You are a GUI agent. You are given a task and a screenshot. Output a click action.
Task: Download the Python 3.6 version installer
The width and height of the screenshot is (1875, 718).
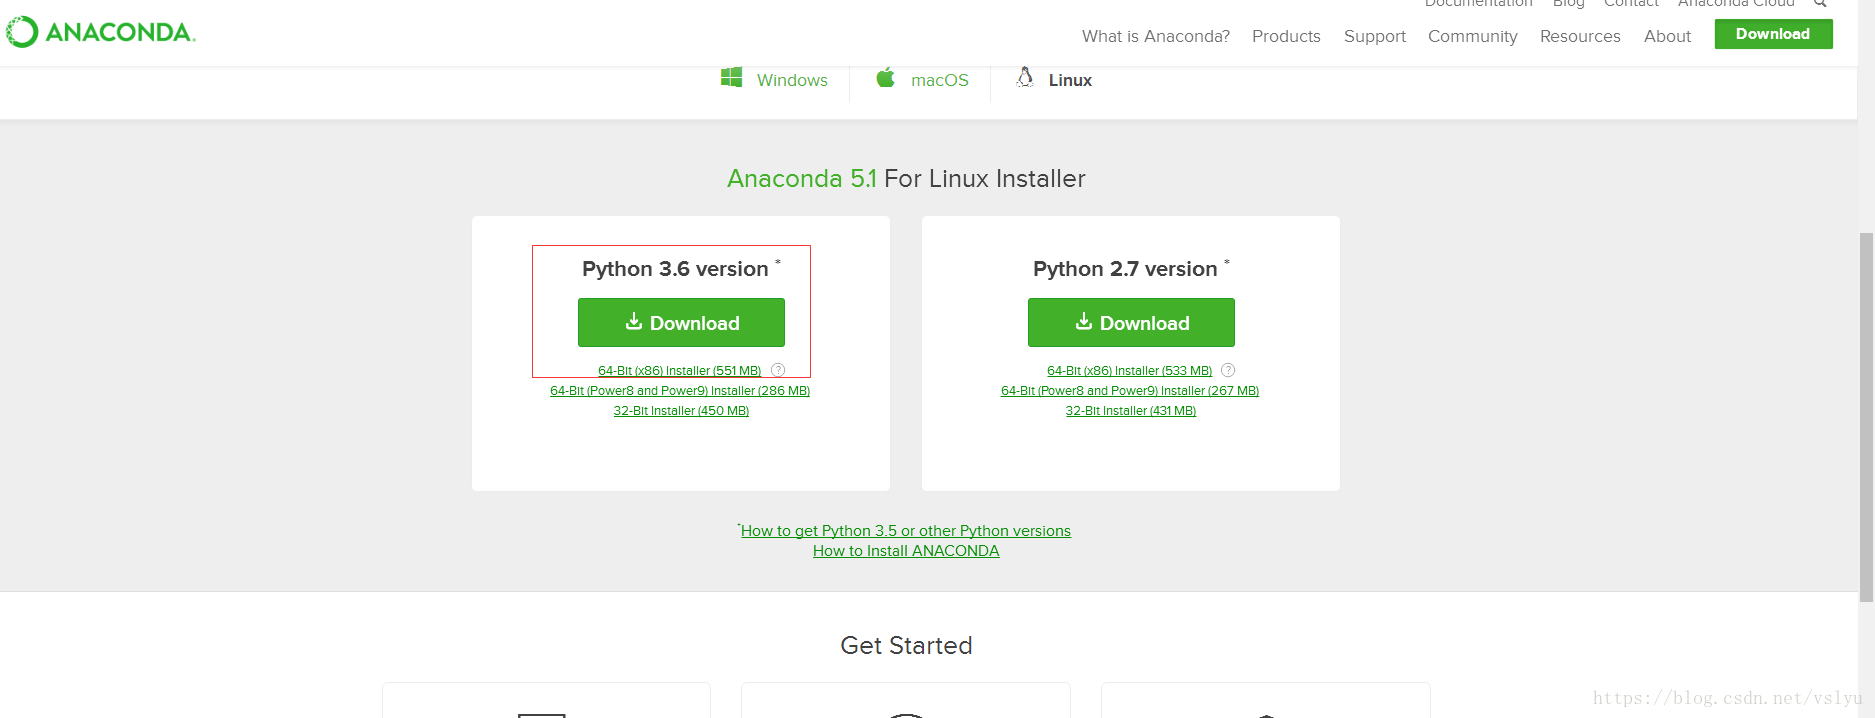pyautogui.click(x=681, y=323)
